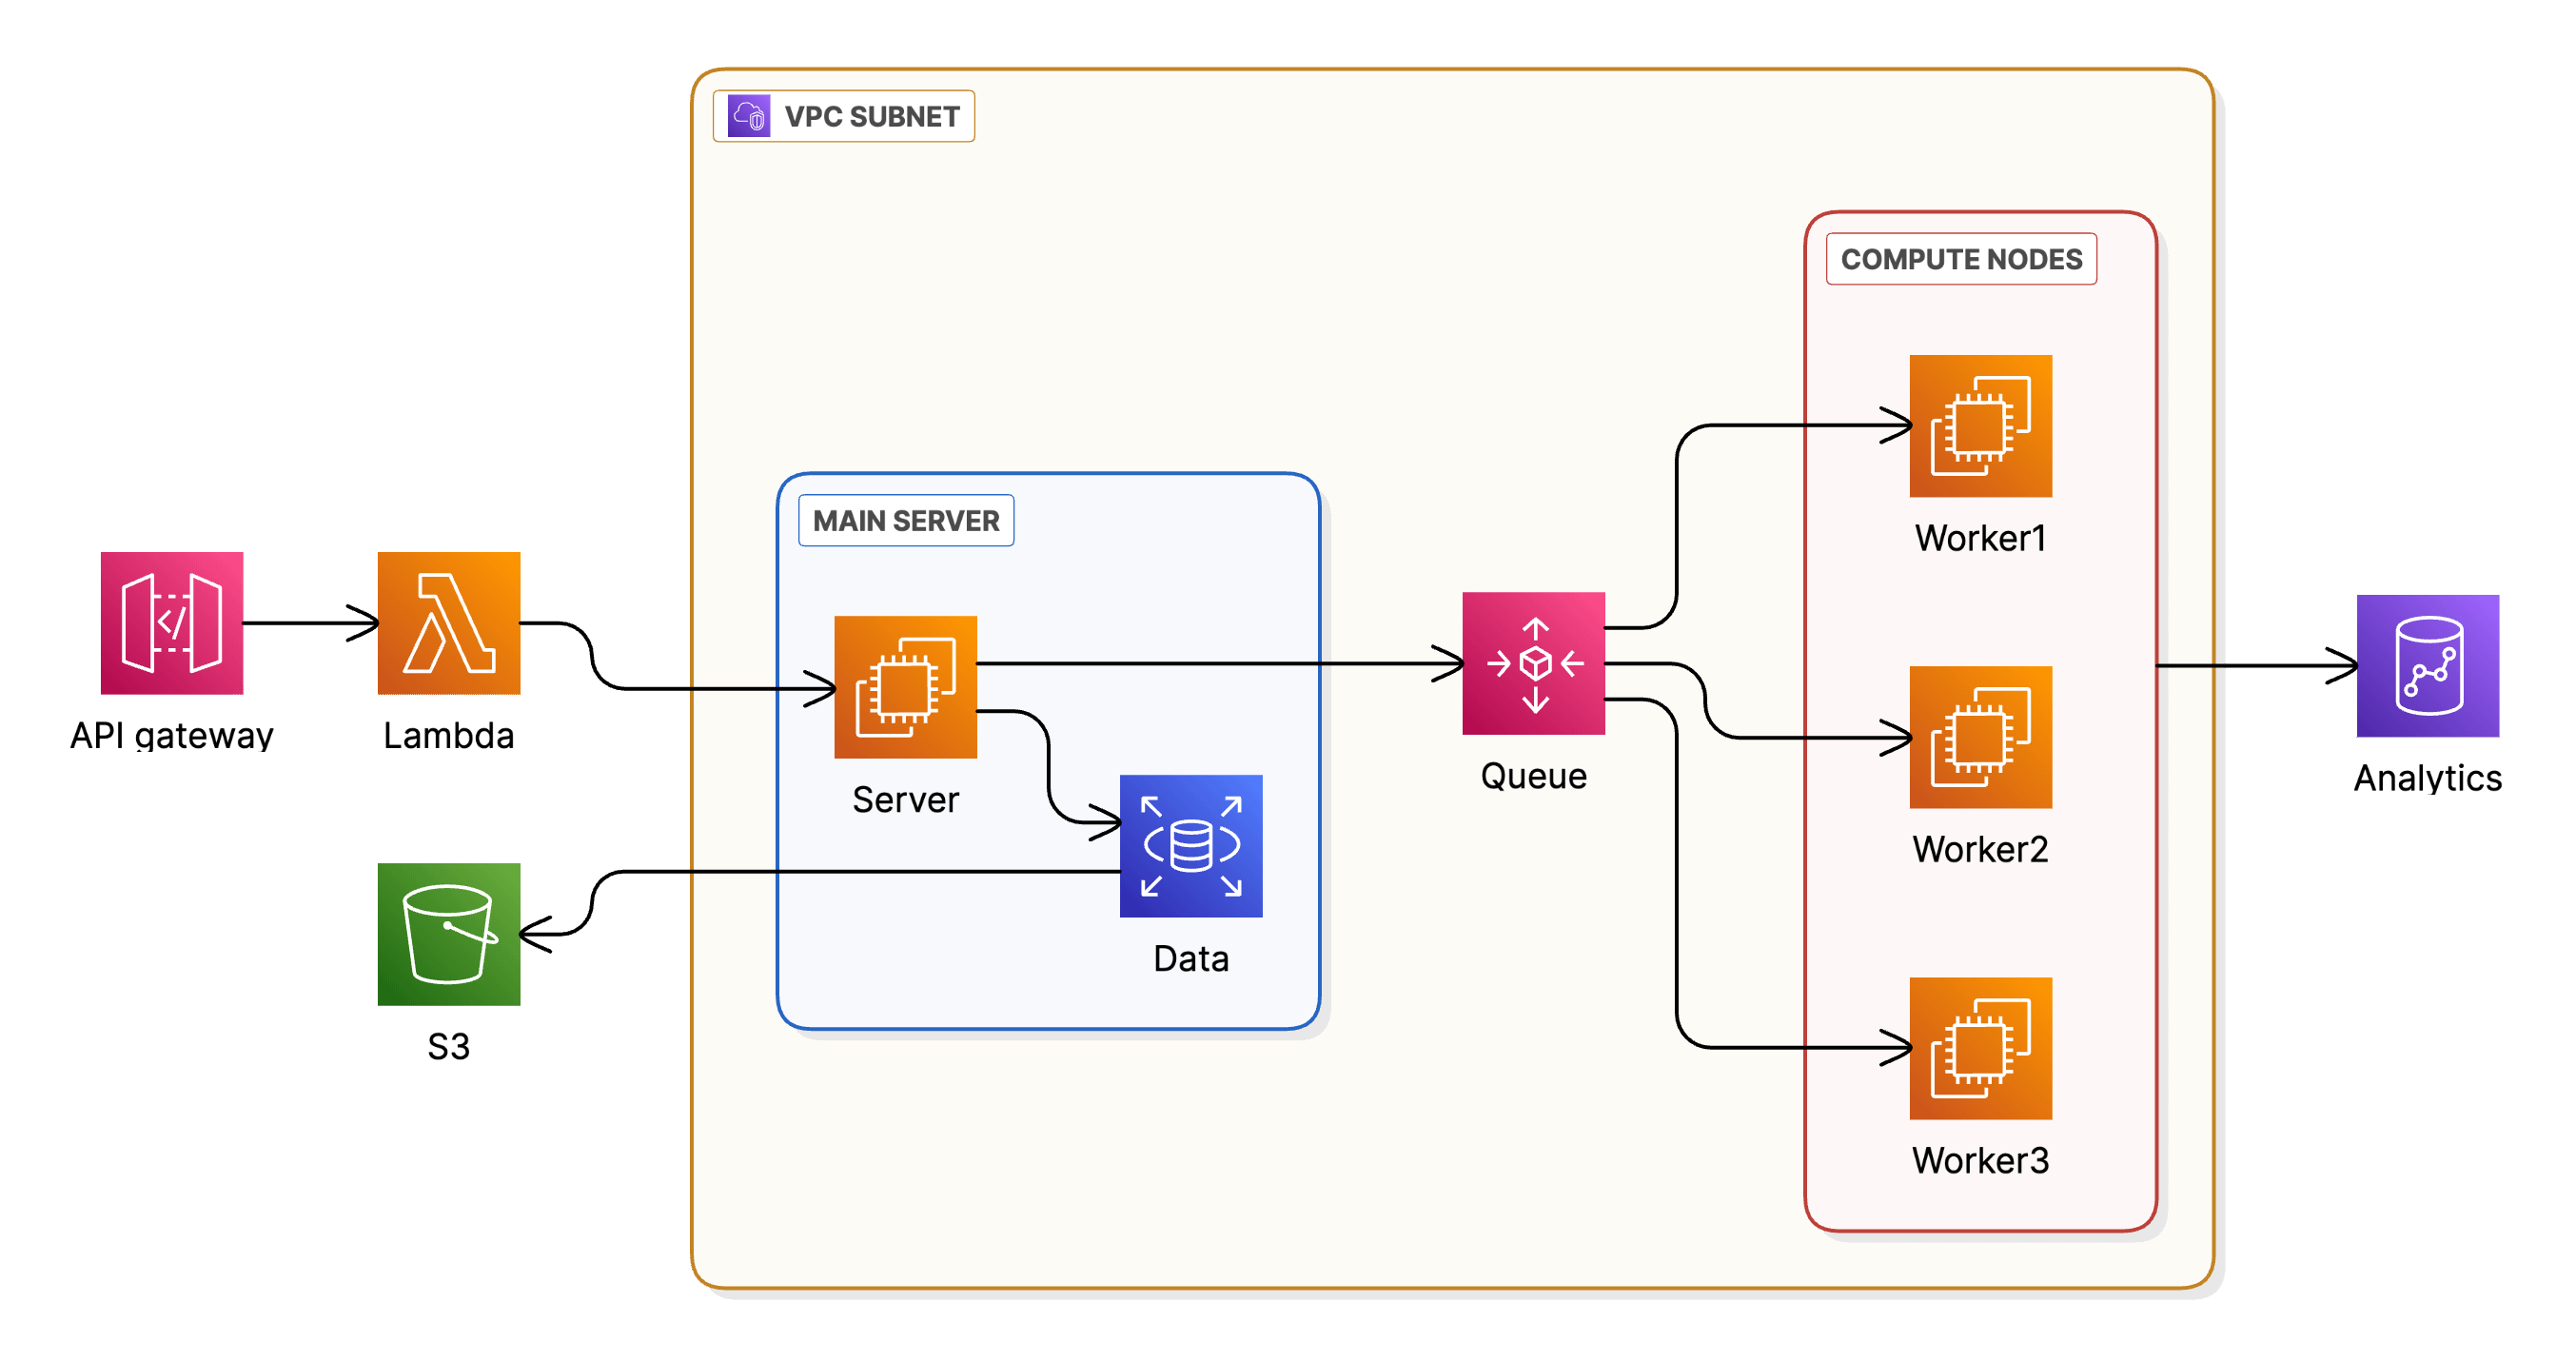
Task: Select the 'Analytics' text label
Action: 2428,778
